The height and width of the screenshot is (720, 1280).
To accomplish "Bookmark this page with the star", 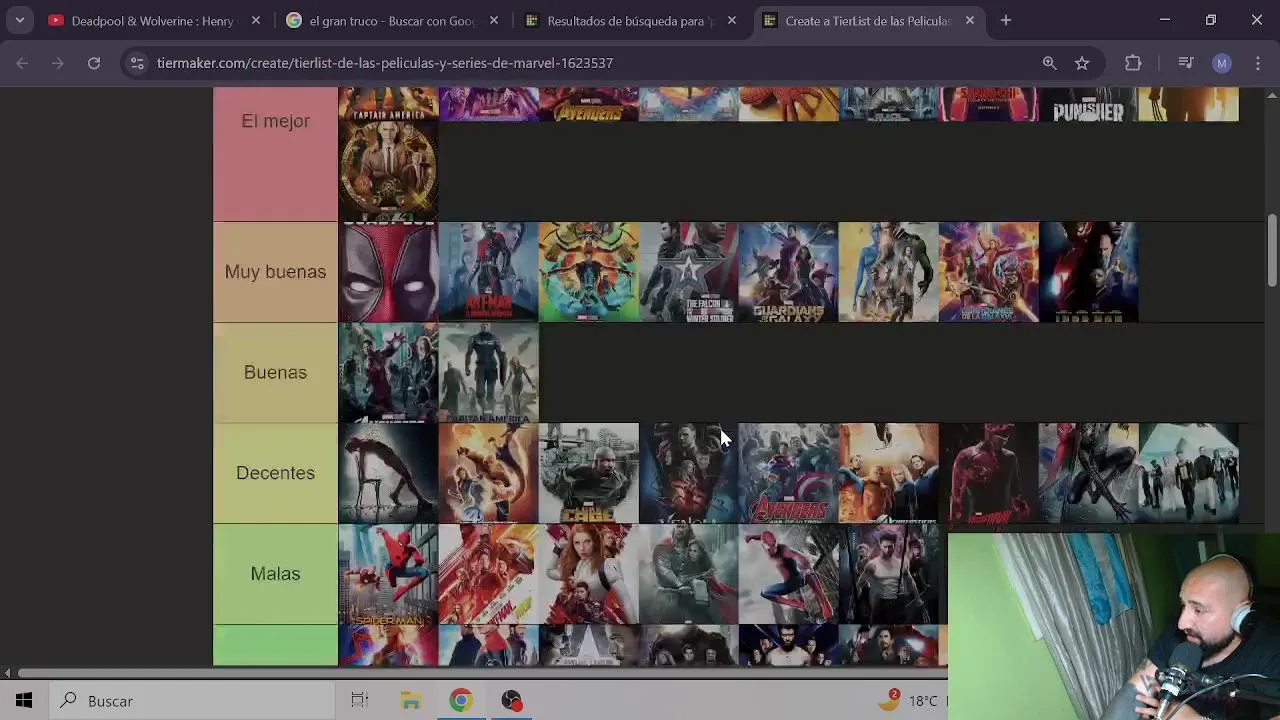I will pyautogui.click(x=1082, y=63).
